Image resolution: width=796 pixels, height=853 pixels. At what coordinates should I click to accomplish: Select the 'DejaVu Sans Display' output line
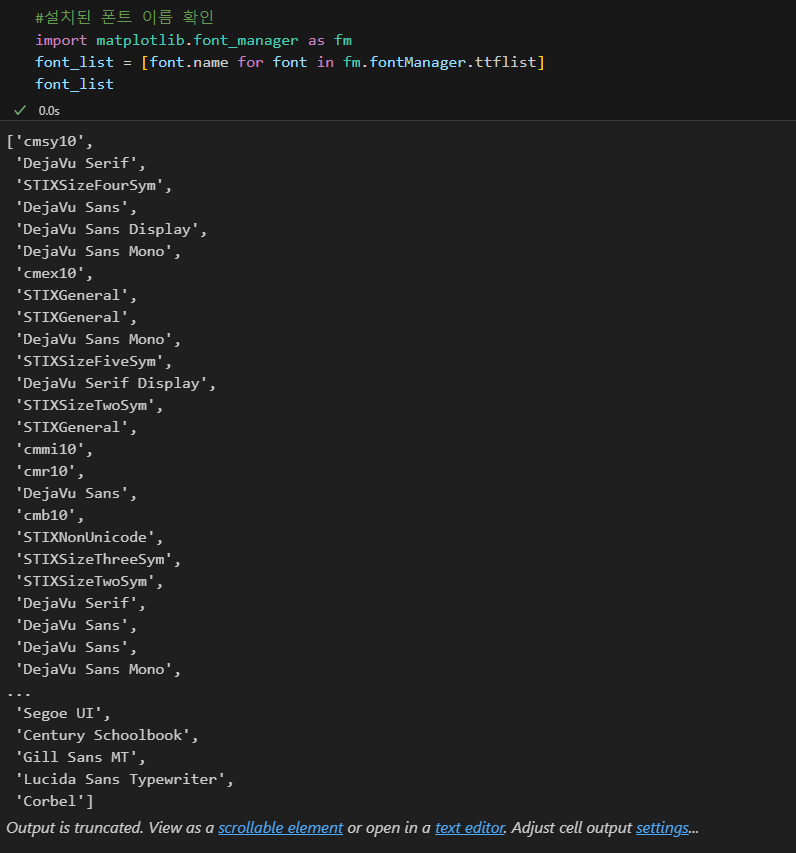coord(110,229)
